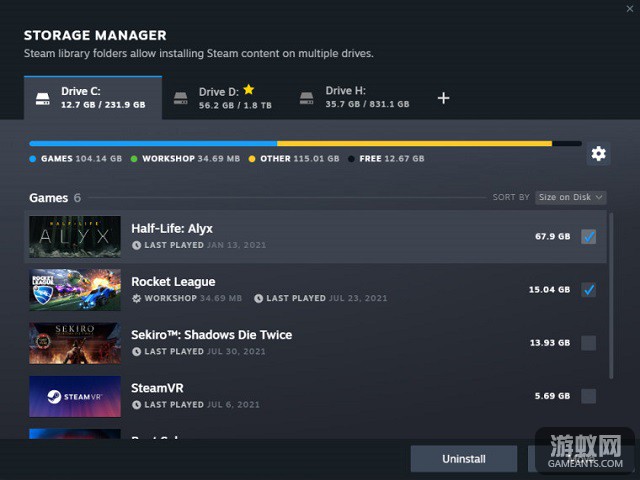Select the SteamVR thumbnail
This screenshot has width=640, height=480.
[75, 396]
